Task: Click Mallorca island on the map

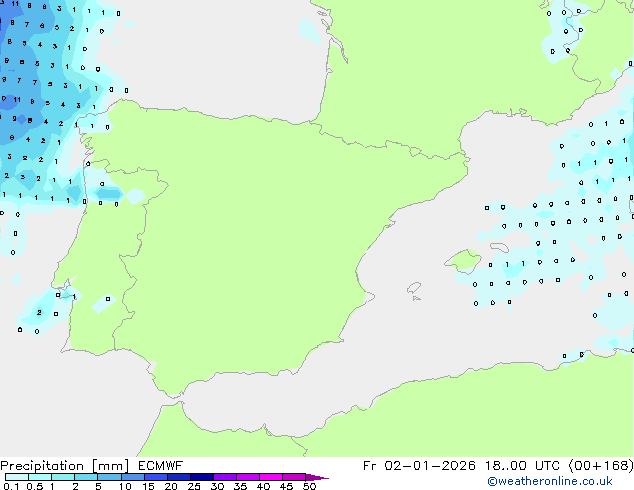Action: tap(464, 261)
